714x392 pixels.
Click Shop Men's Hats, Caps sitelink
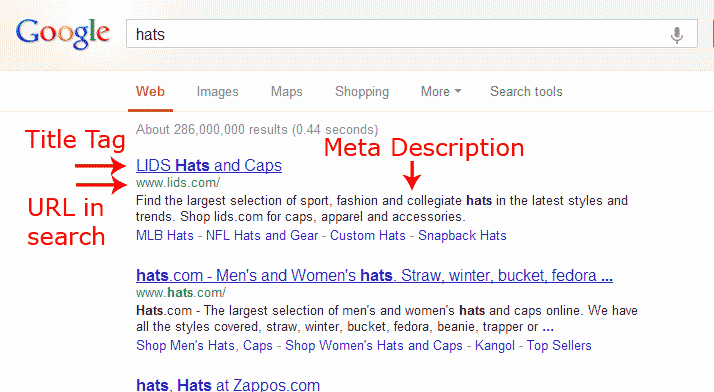[204, 346]
